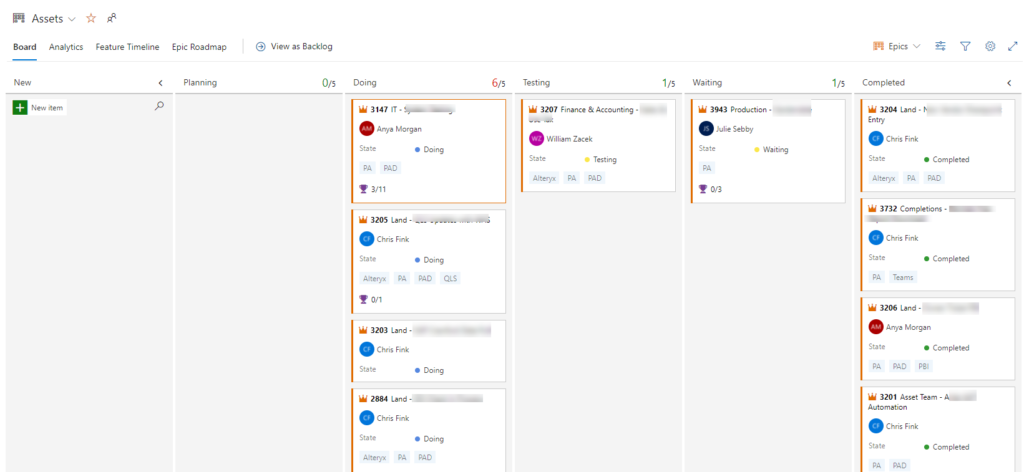Open the Epics backlog level dropdown

[x=897, y=46]
